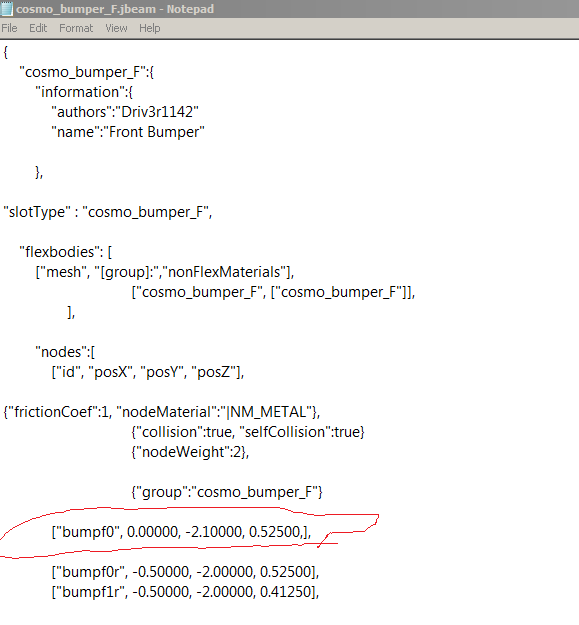579x625 pixels.
Task: Click the "nodes":[ line
Action: coord(65,352)
